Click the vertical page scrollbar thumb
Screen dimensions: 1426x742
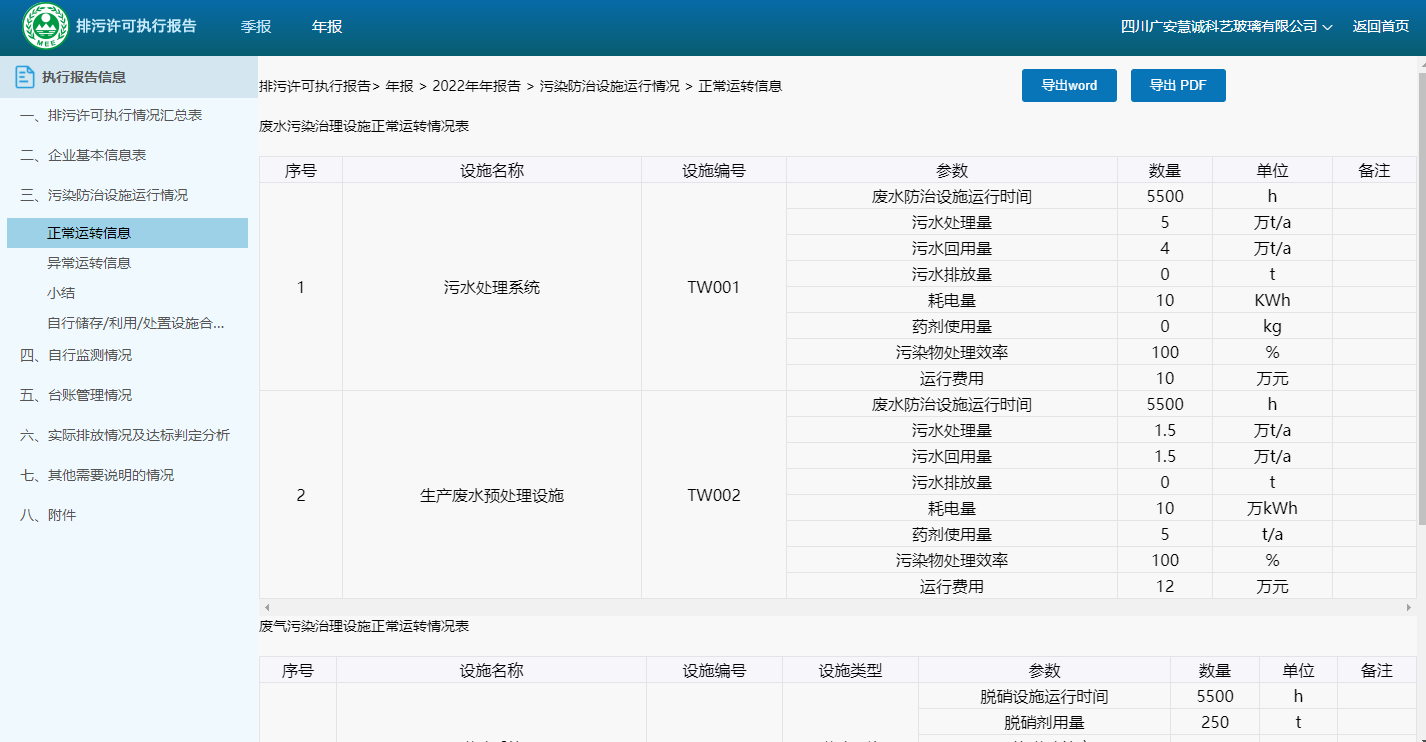(x=1421, y=300)
